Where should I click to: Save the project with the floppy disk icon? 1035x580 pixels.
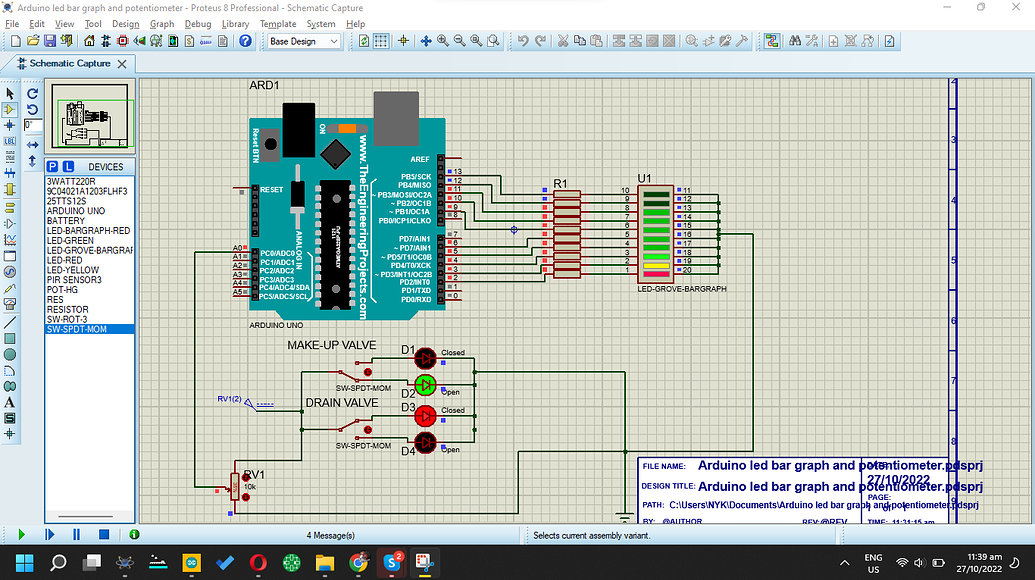50,41
